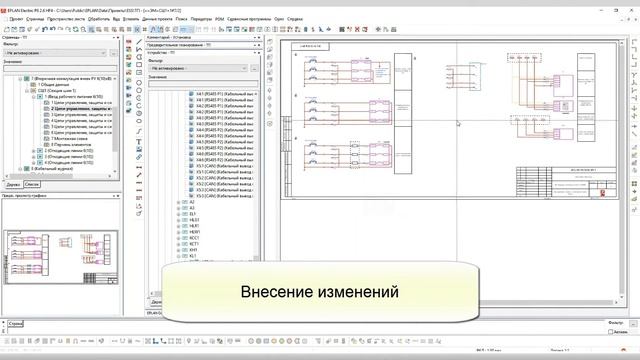The width and height of the screenshot is (640, 360).
Task: Select the Spline curve drawing tool
Action: [139, 131]
